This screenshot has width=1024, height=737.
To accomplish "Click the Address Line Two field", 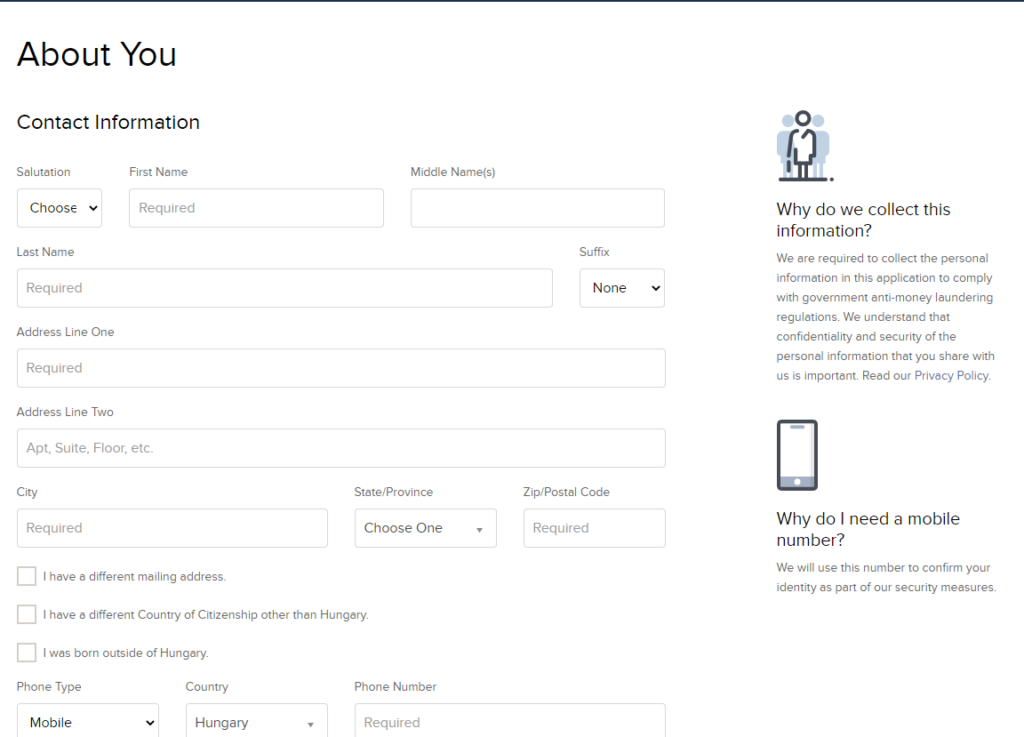I will coord(341,448).
